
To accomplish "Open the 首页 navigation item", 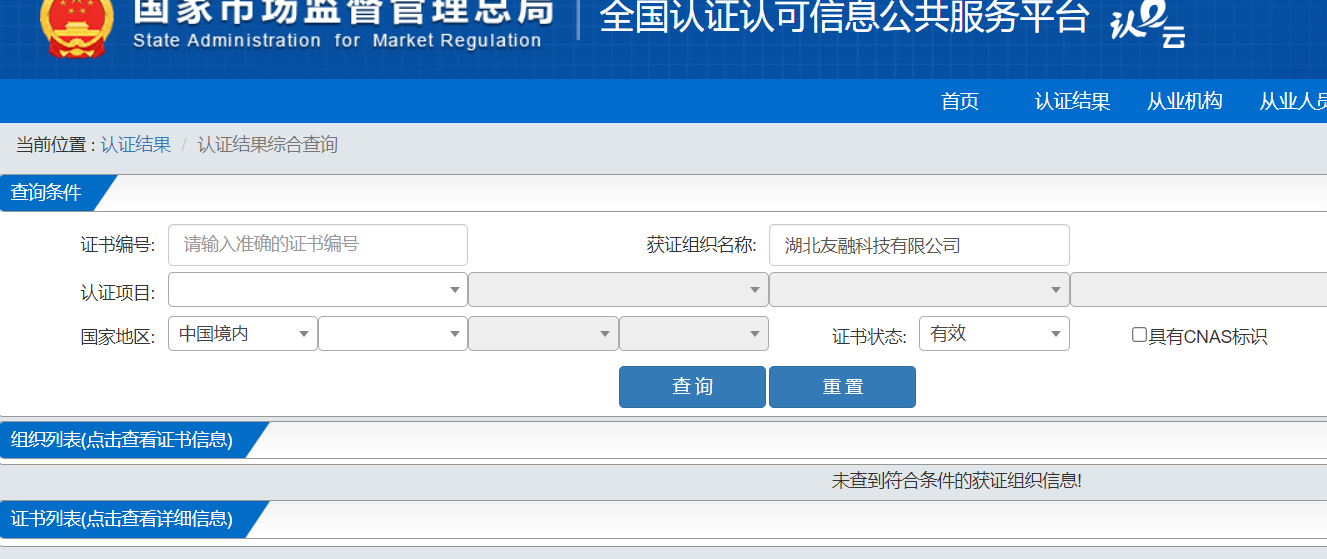I will pyautogui.click(x=960, y=101).
